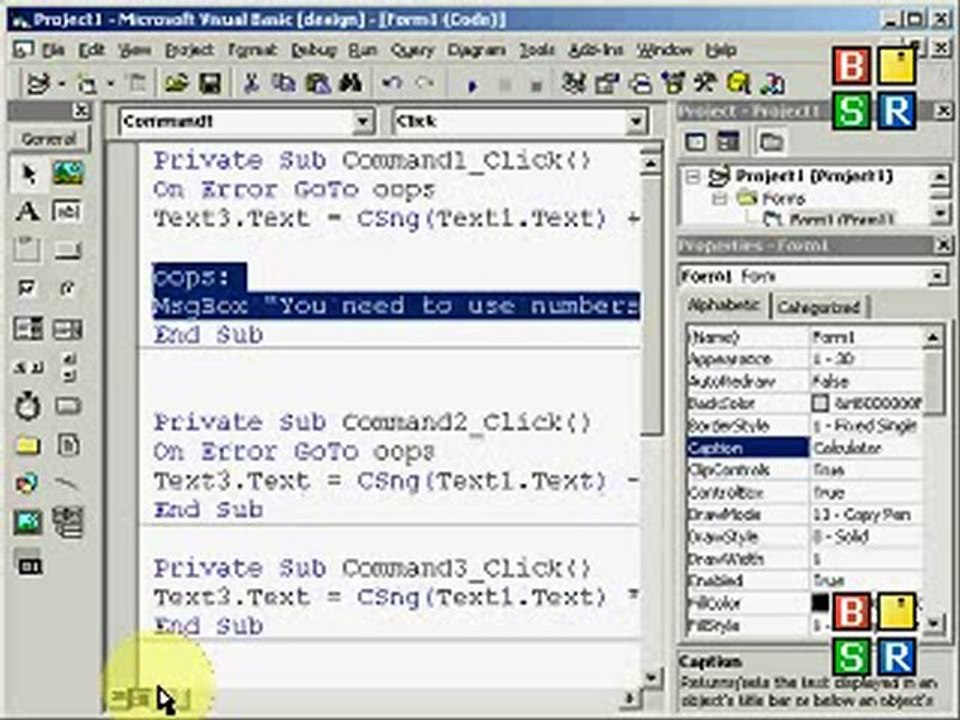
Task: Open the File menu
Action: [x=53, y=50]
